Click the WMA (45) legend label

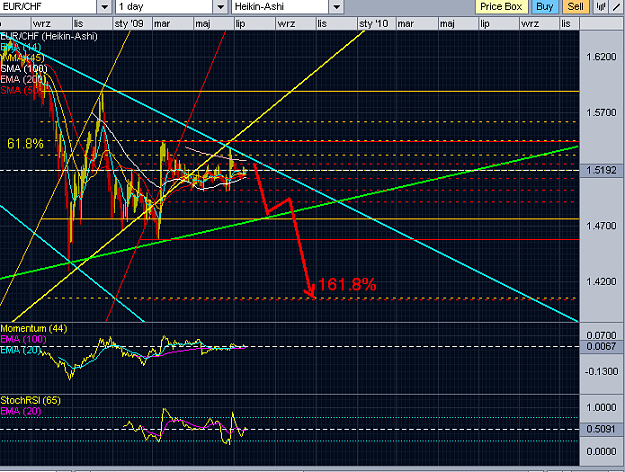tap(22, 58)
